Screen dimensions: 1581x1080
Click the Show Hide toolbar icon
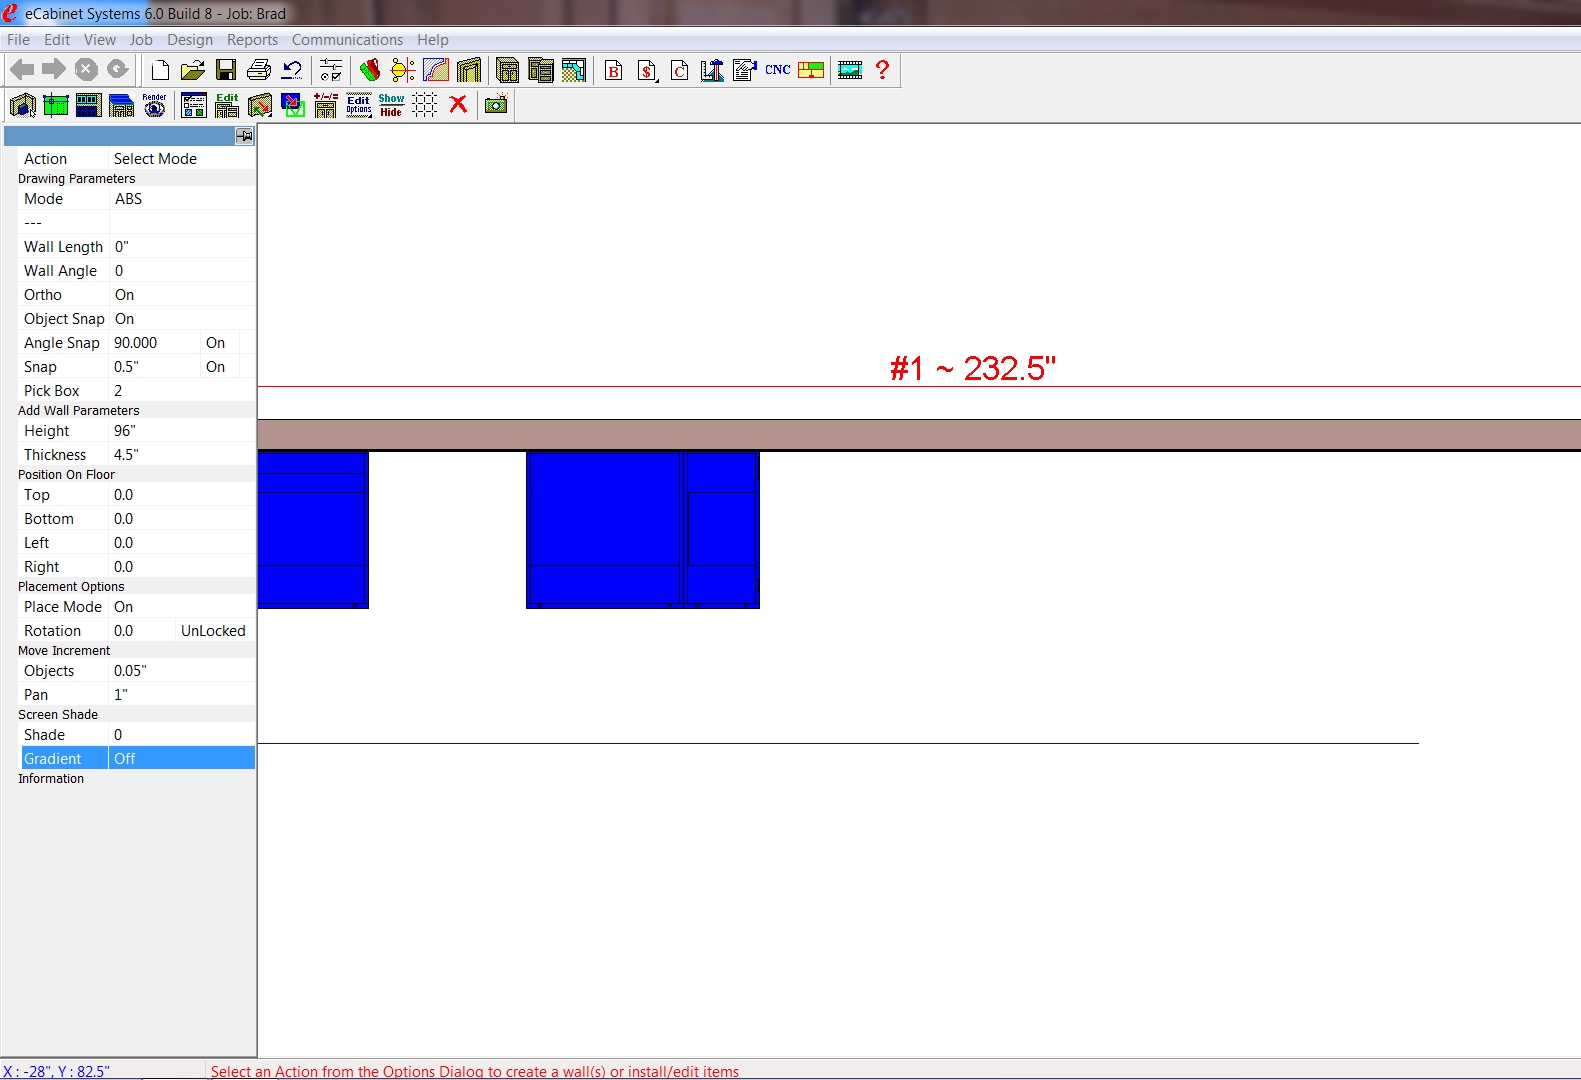click(x=391, y=105)
